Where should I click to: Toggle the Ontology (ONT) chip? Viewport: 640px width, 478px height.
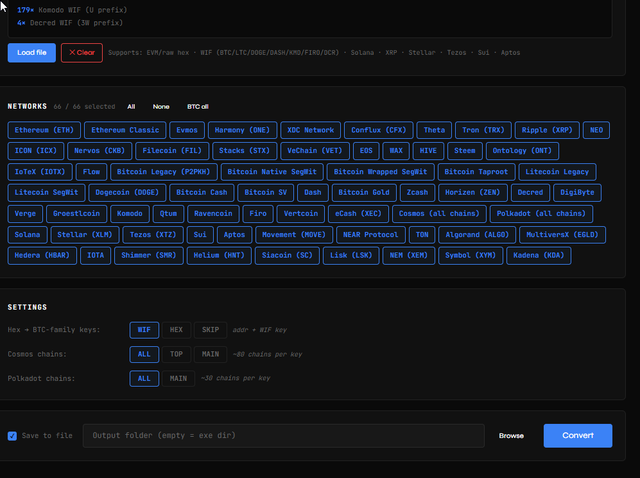click(x=522, y=151)
